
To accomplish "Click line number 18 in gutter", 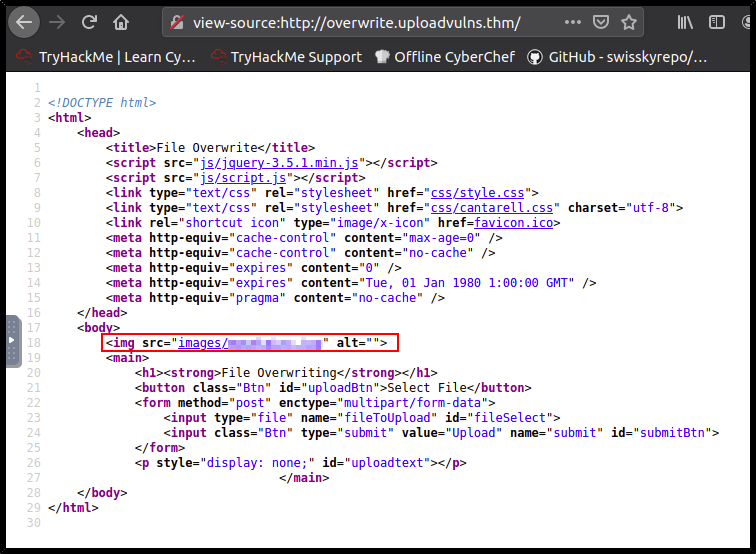I will pos(34,343).
